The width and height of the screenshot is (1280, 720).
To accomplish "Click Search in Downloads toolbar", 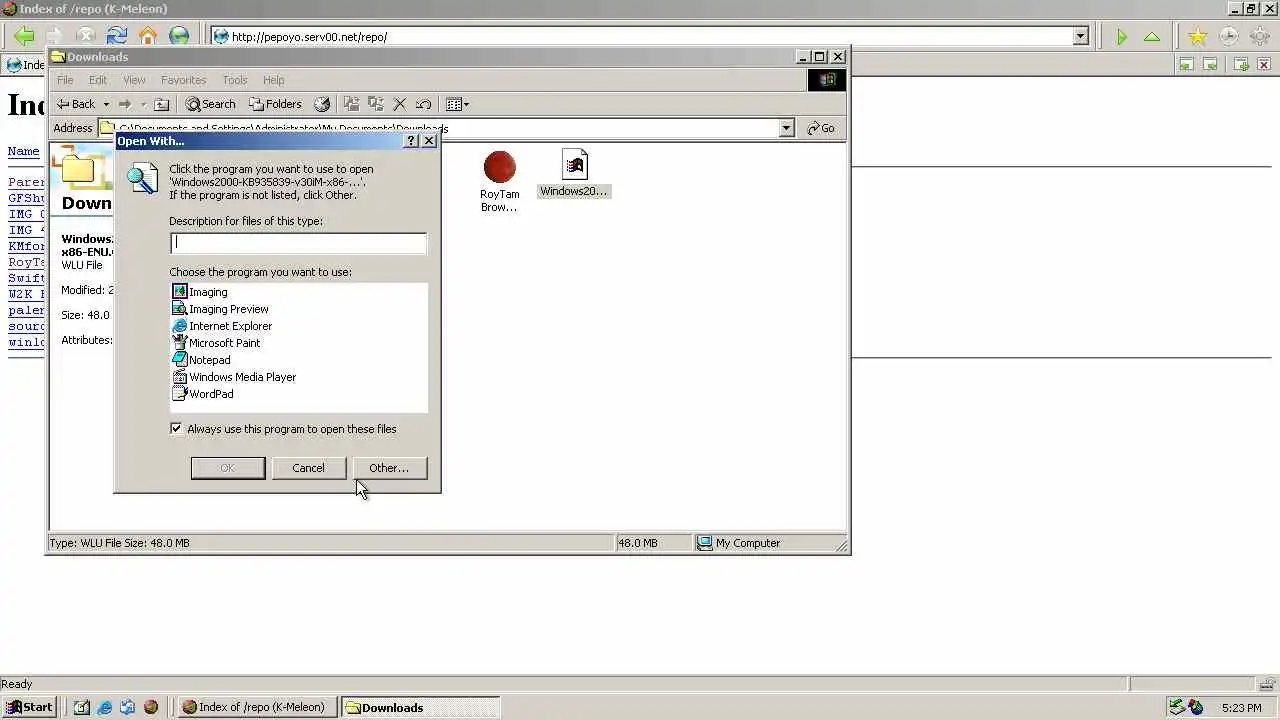I will point(210,104).
